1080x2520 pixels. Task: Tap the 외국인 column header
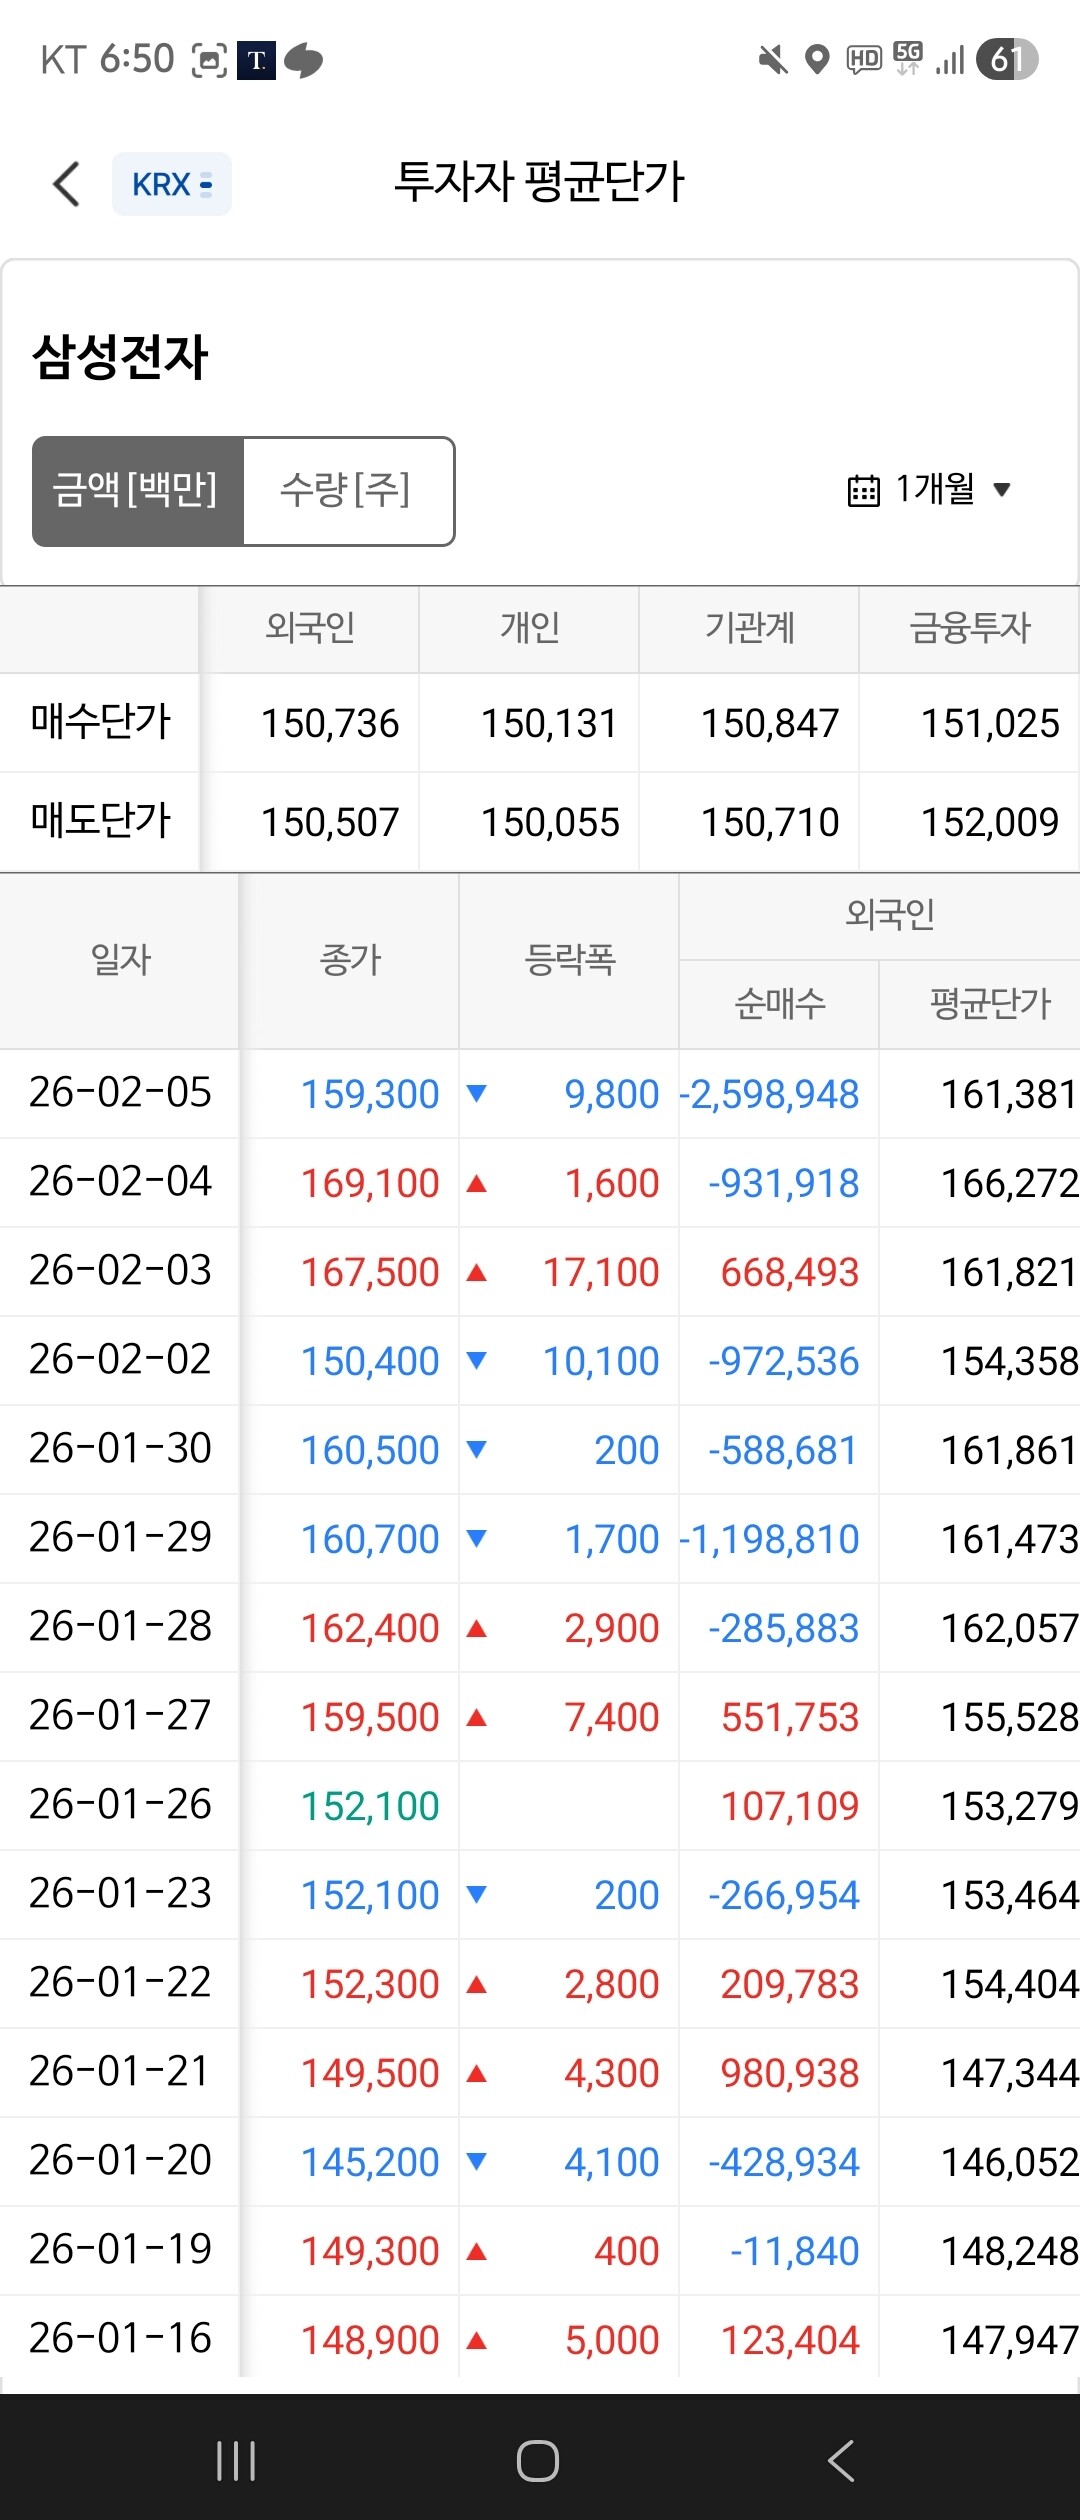(309, 629)
